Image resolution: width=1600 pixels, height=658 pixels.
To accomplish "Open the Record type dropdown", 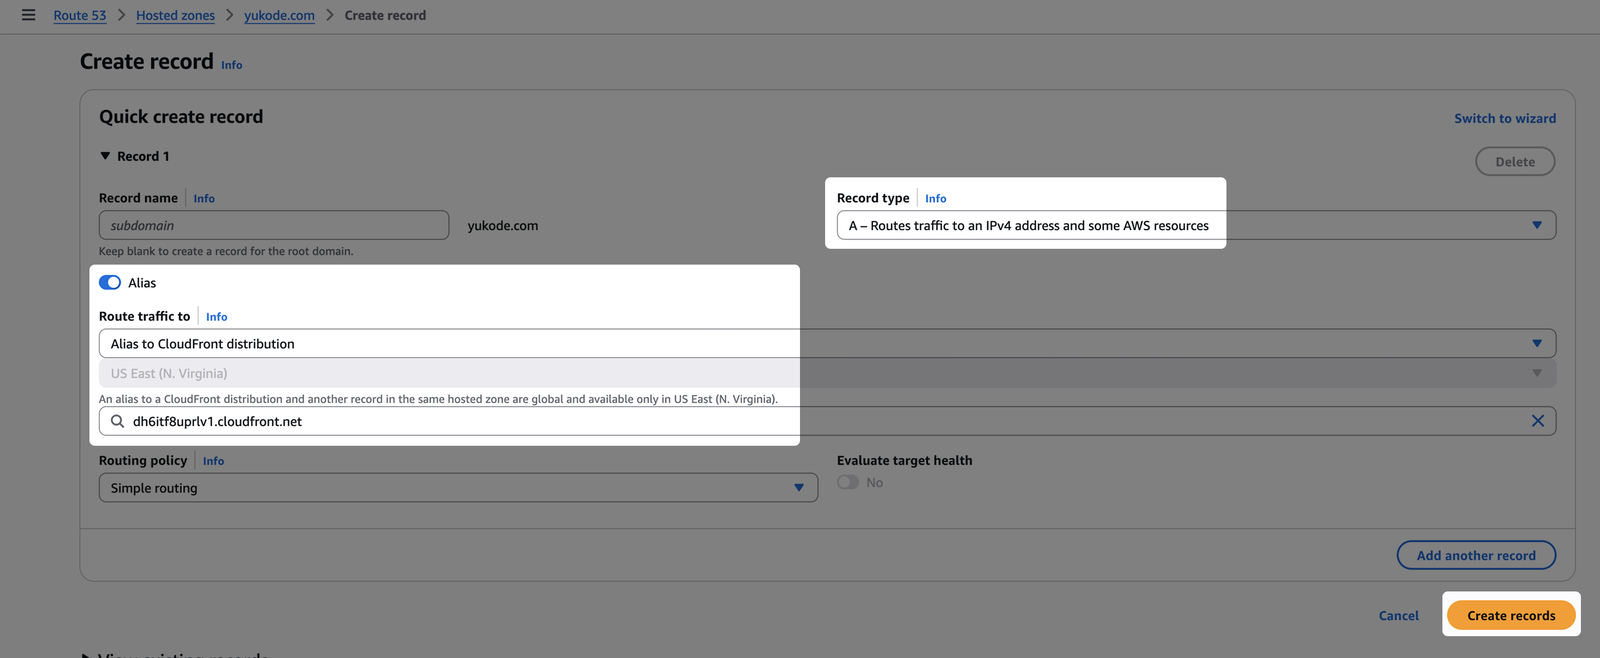I will 1196,225.
